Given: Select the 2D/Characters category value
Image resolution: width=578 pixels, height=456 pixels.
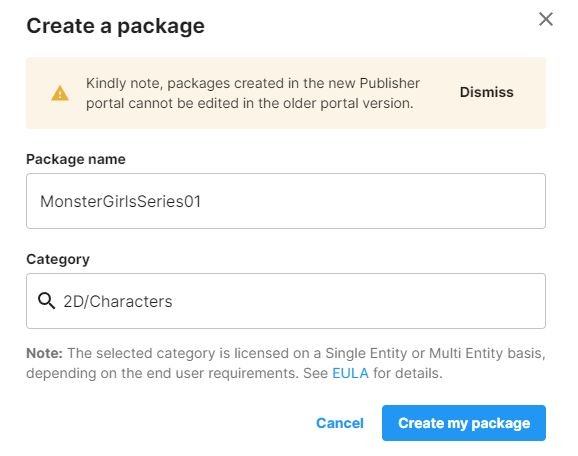Looking at the screenshot, I should tap(118, 302).
